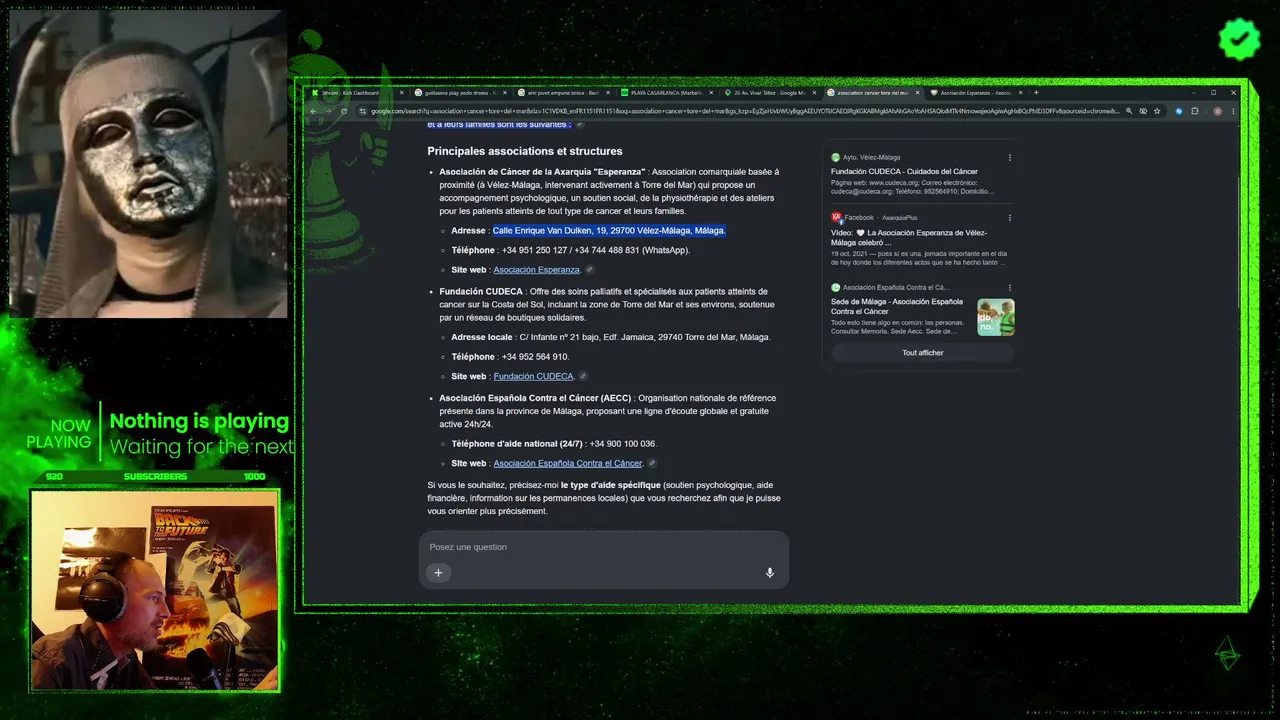Open source chip after Asociación Española Contra el Cáncer

652,464
